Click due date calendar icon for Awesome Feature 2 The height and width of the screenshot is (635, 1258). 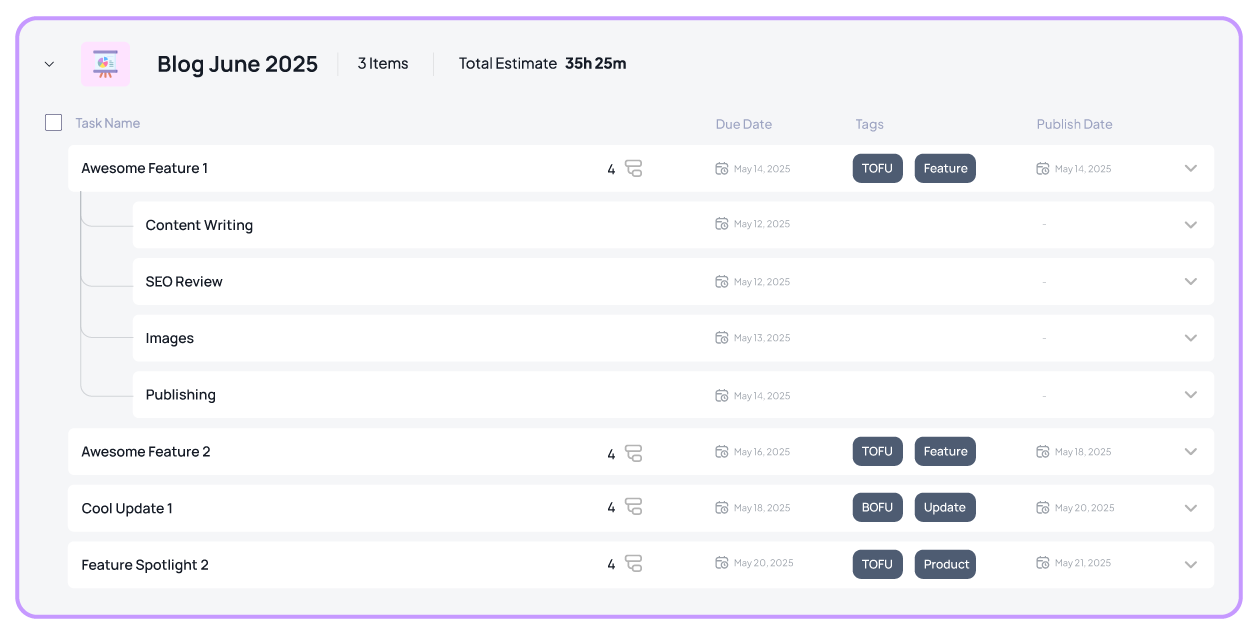coord(722,452)
